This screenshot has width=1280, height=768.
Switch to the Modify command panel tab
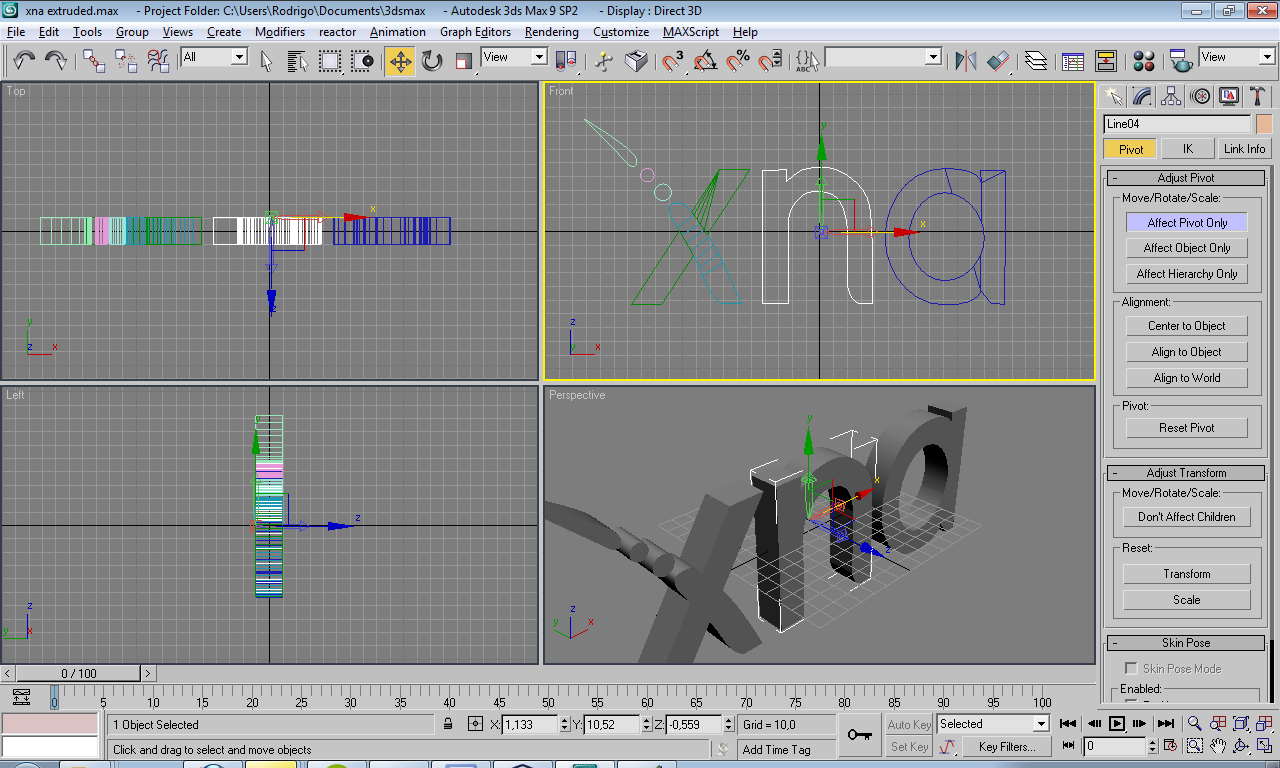(1142, 96)
